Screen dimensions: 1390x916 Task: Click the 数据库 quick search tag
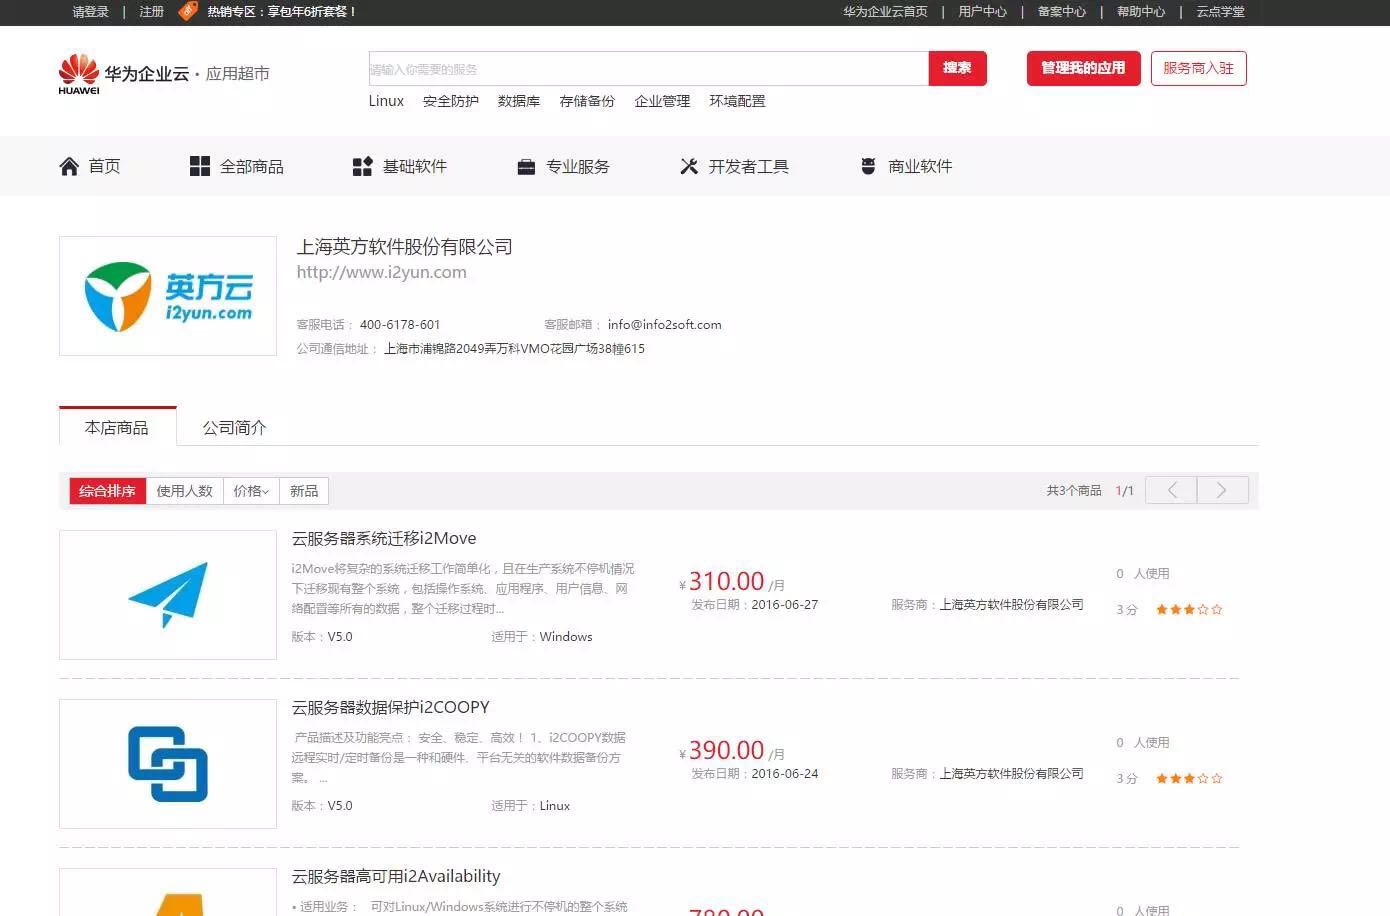(519, 101)
